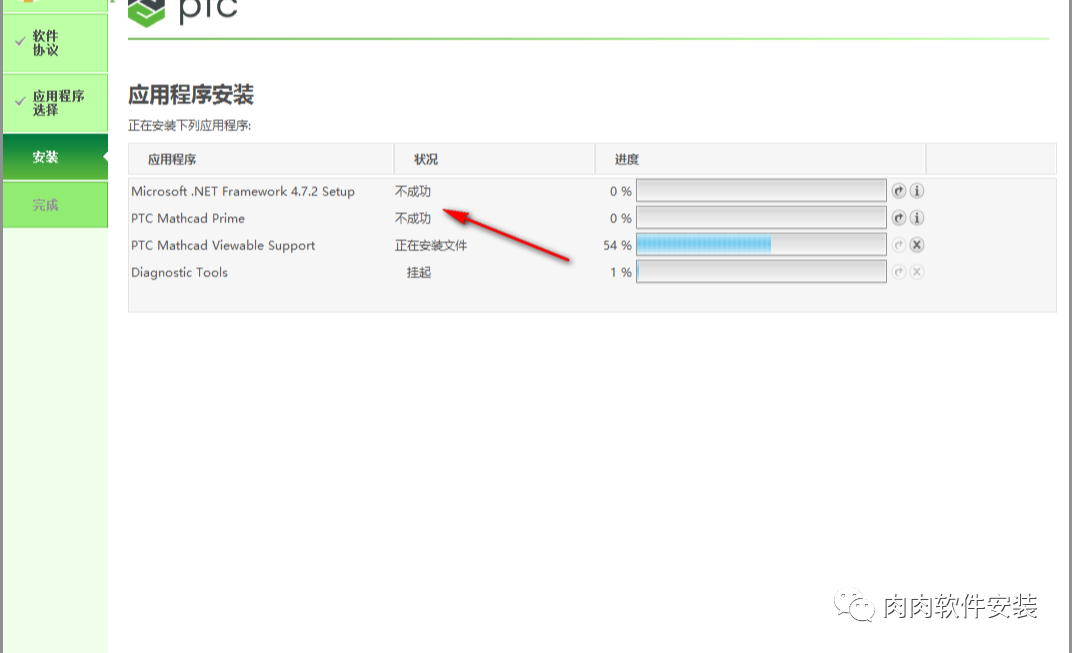Show info for Microsoft .NET Framework failure

pyautogui.click(x=917, y=191)
